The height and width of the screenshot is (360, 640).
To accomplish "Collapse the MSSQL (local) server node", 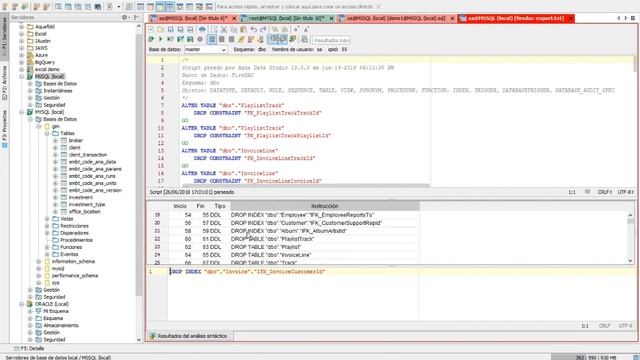I will [x=22, y=76].
